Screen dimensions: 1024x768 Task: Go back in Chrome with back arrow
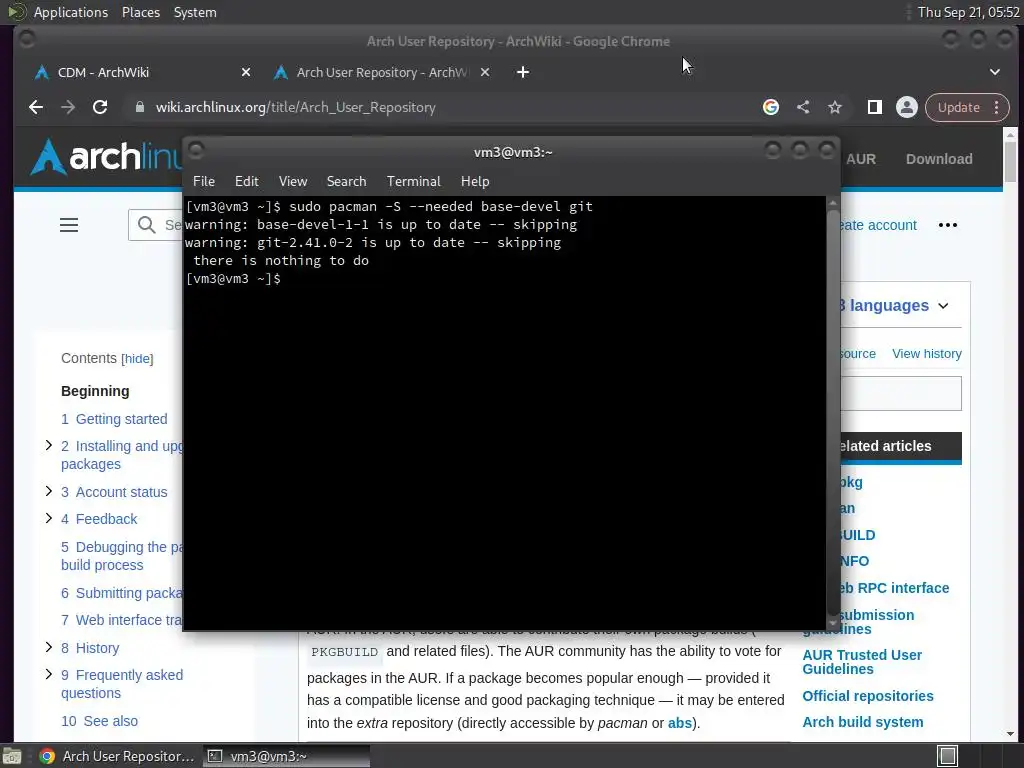[x=36, y=107]
